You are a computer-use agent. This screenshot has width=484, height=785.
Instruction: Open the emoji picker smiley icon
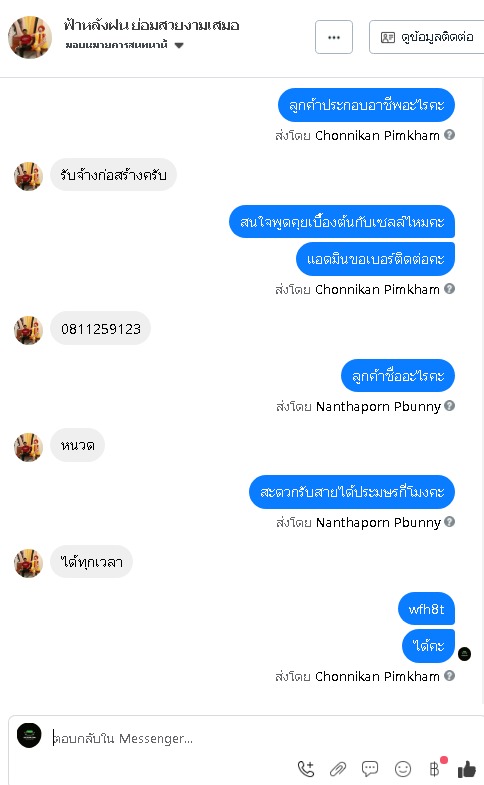(x=403, y=768)
